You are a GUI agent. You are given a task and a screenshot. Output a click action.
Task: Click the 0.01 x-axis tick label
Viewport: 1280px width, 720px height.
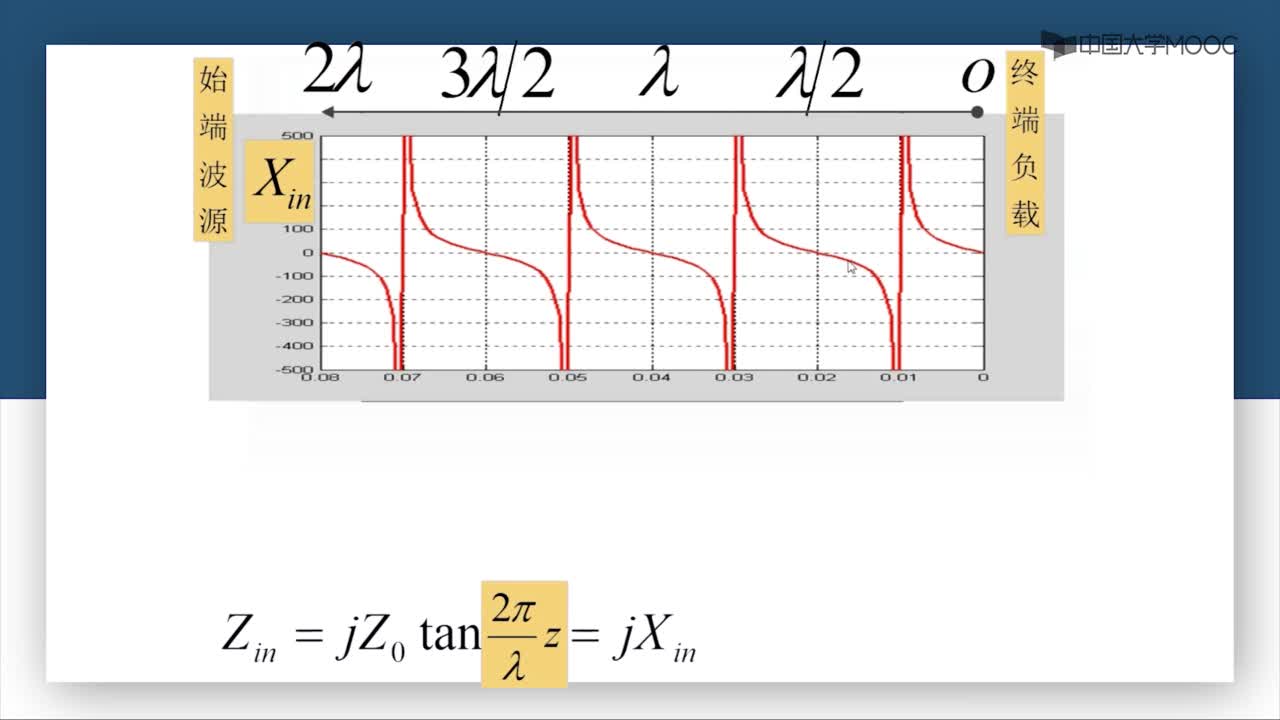coord(901,377)
